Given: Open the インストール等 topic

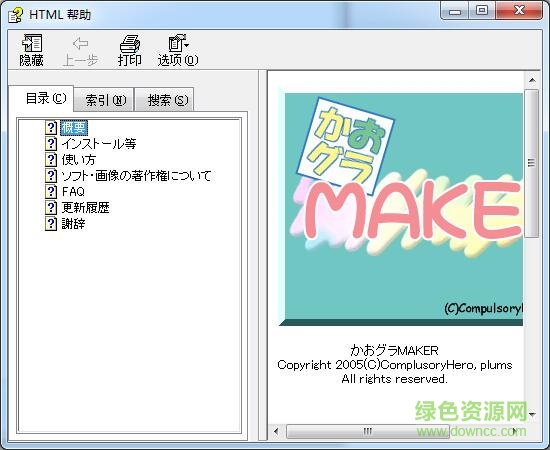Looking at the screenshot, I should tap(99, 143).
